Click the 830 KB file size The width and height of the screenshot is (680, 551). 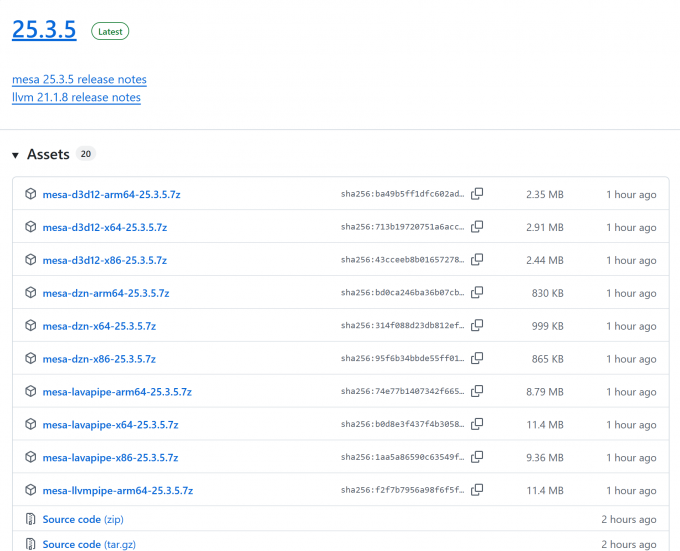point(548,293)
